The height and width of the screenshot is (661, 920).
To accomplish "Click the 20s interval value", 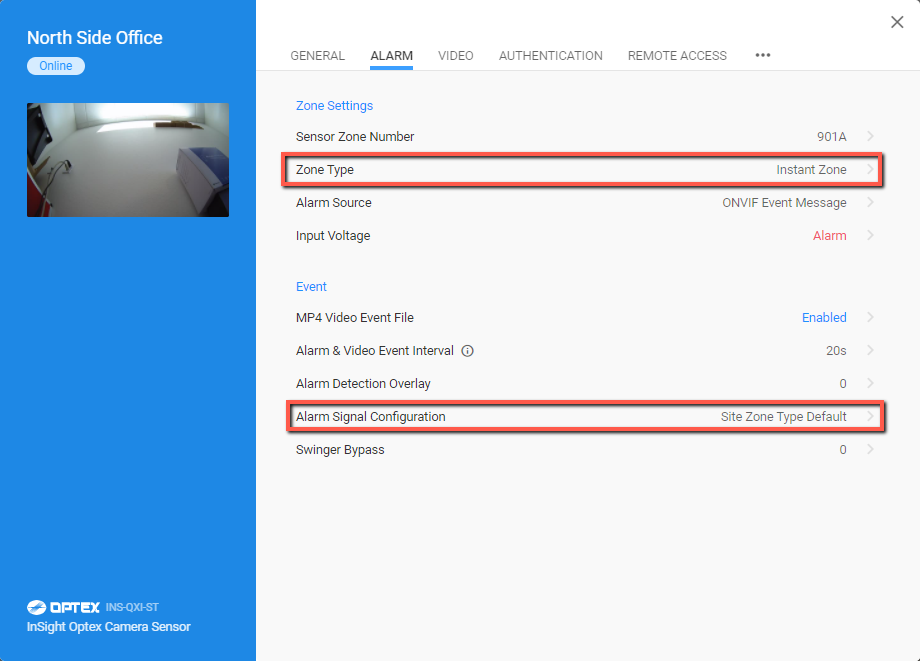I will (x=836, y=351).
